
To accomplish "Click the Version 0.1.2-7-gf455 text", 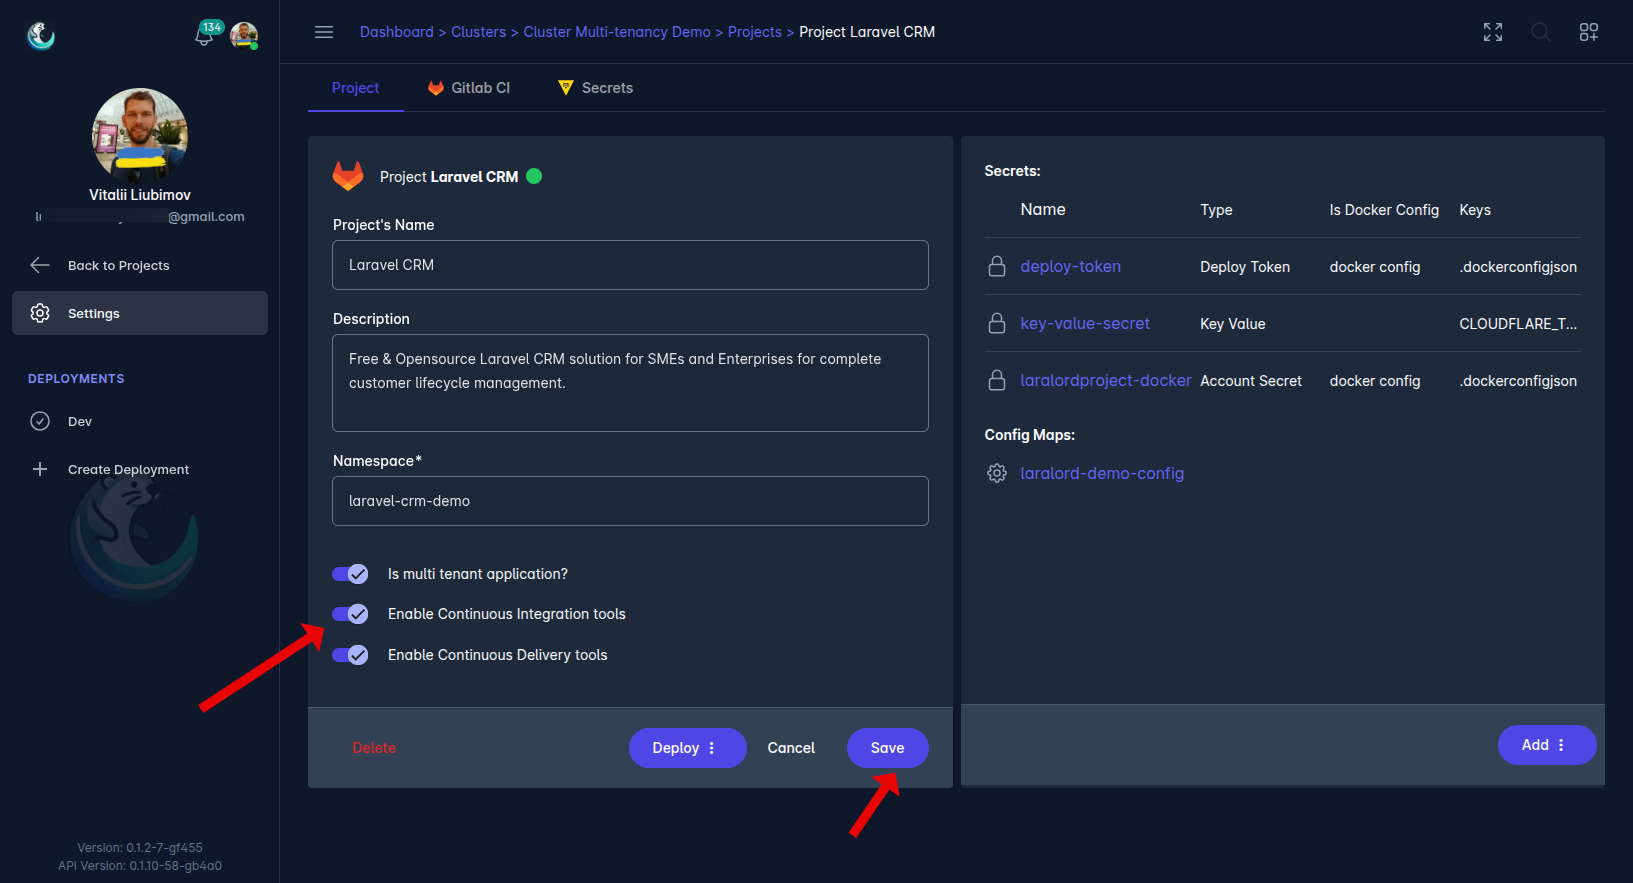I will pos(140,848).
